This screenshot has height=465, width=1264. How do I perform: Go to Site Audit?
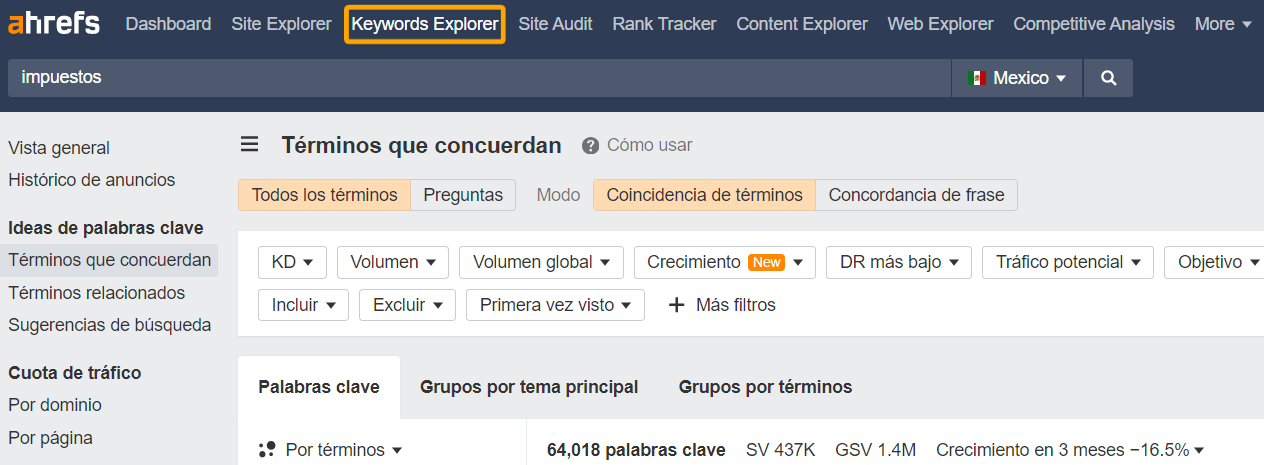[555, 24]
